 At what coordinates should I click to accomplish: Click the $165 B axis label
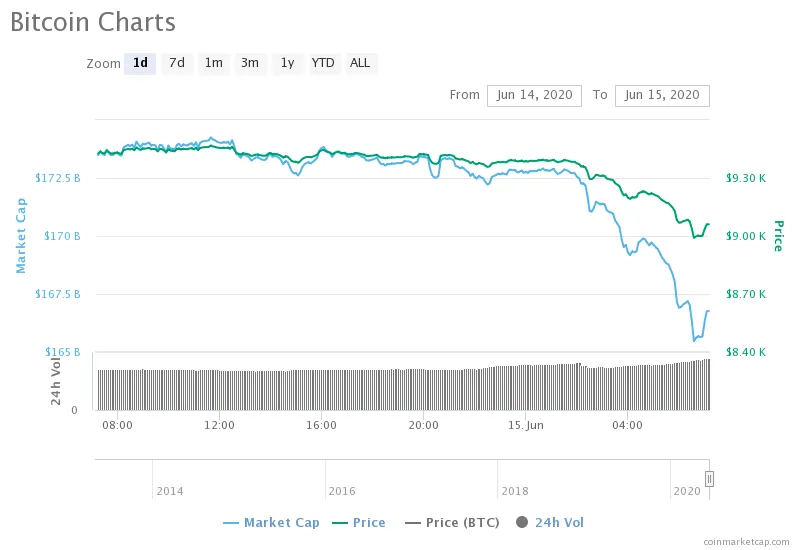click(x=62, y=352)
